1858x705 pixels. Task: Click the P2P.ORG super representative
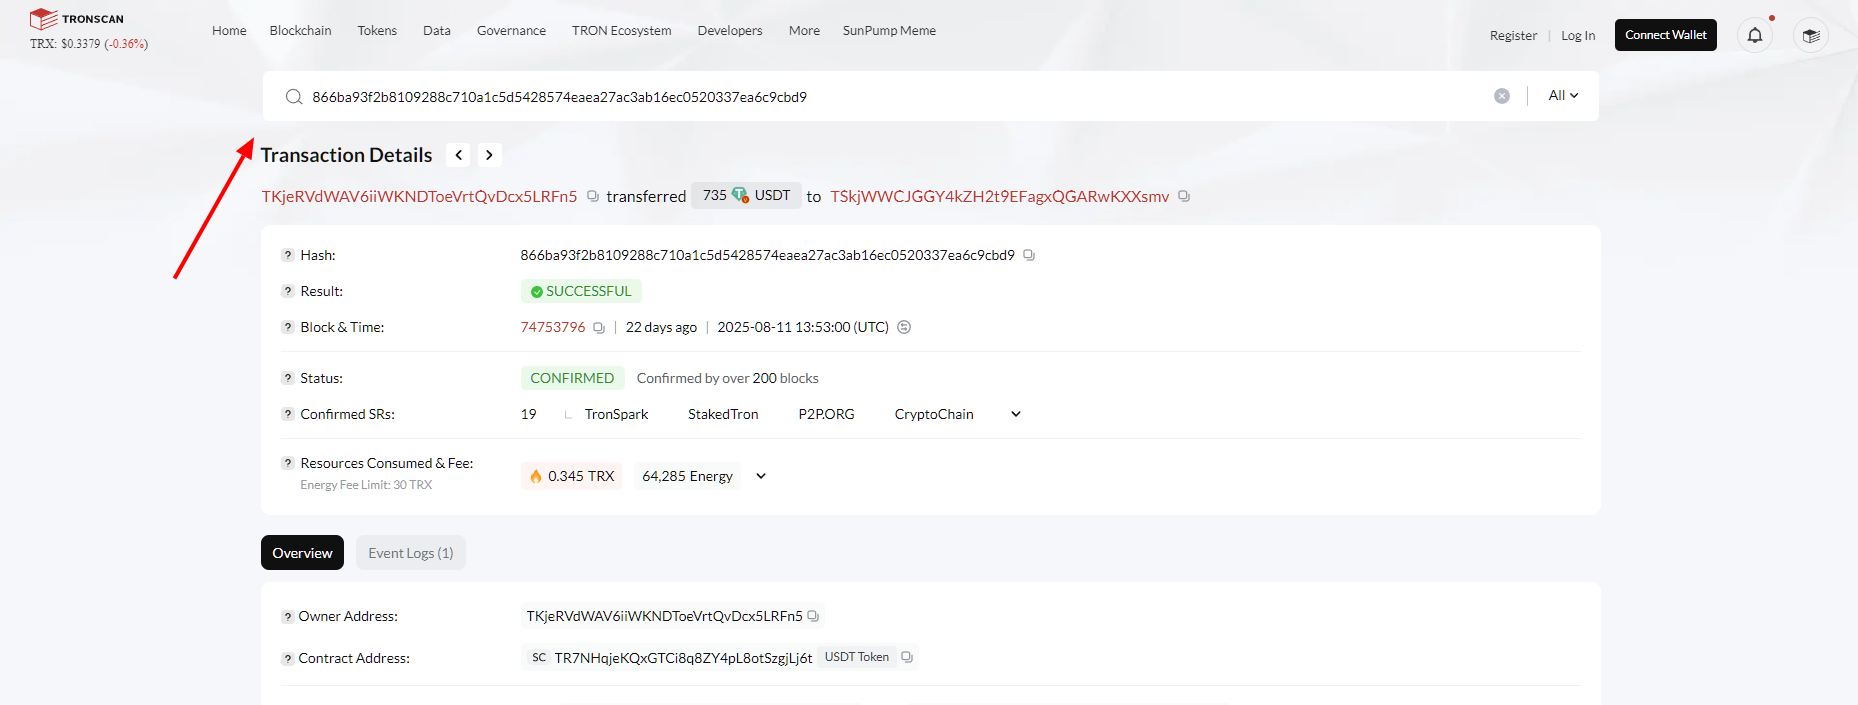click(x=826, y=414)
